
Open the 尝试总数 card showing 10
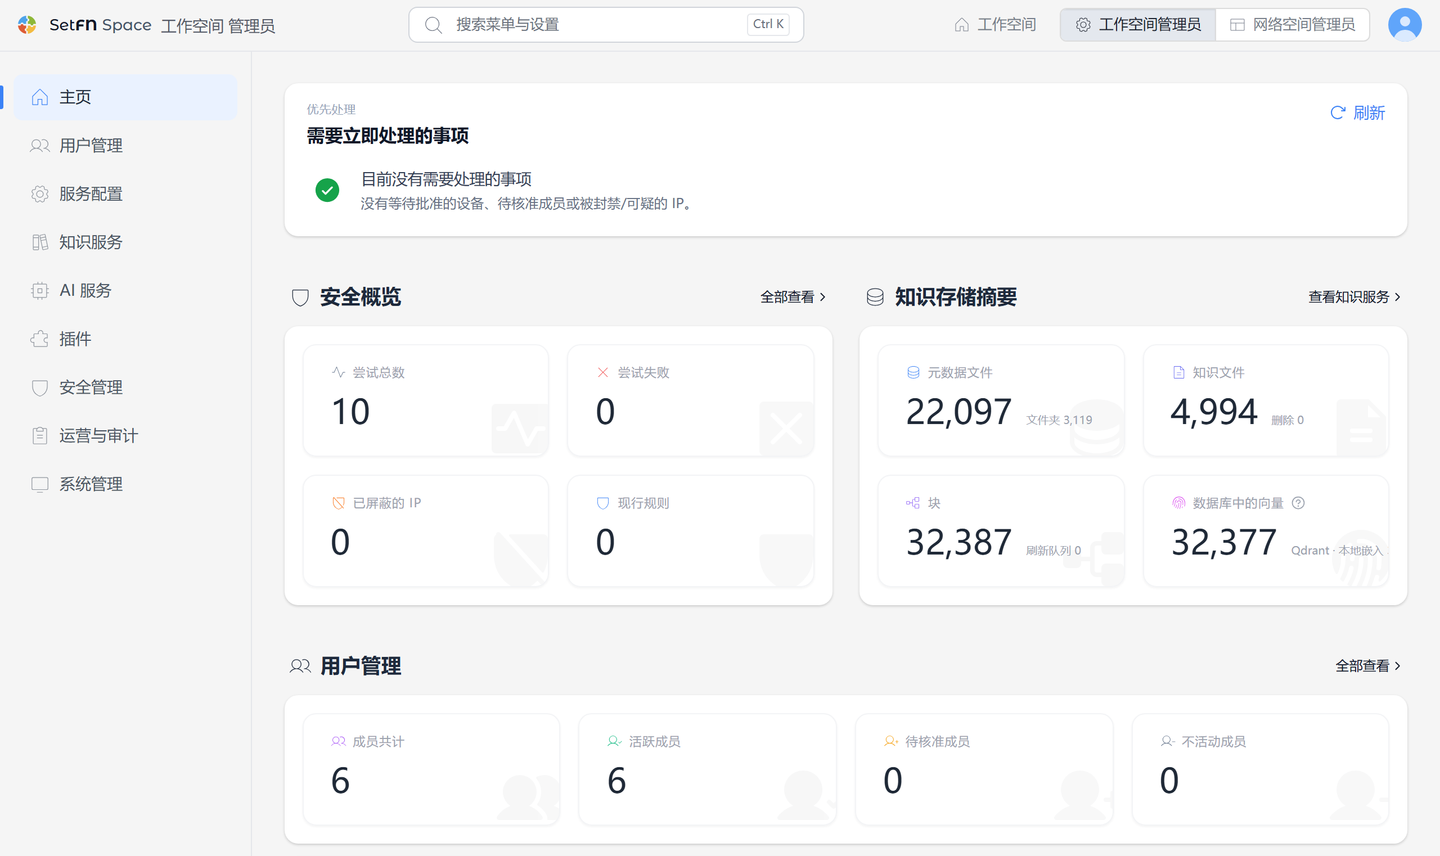tap(426, 400)
